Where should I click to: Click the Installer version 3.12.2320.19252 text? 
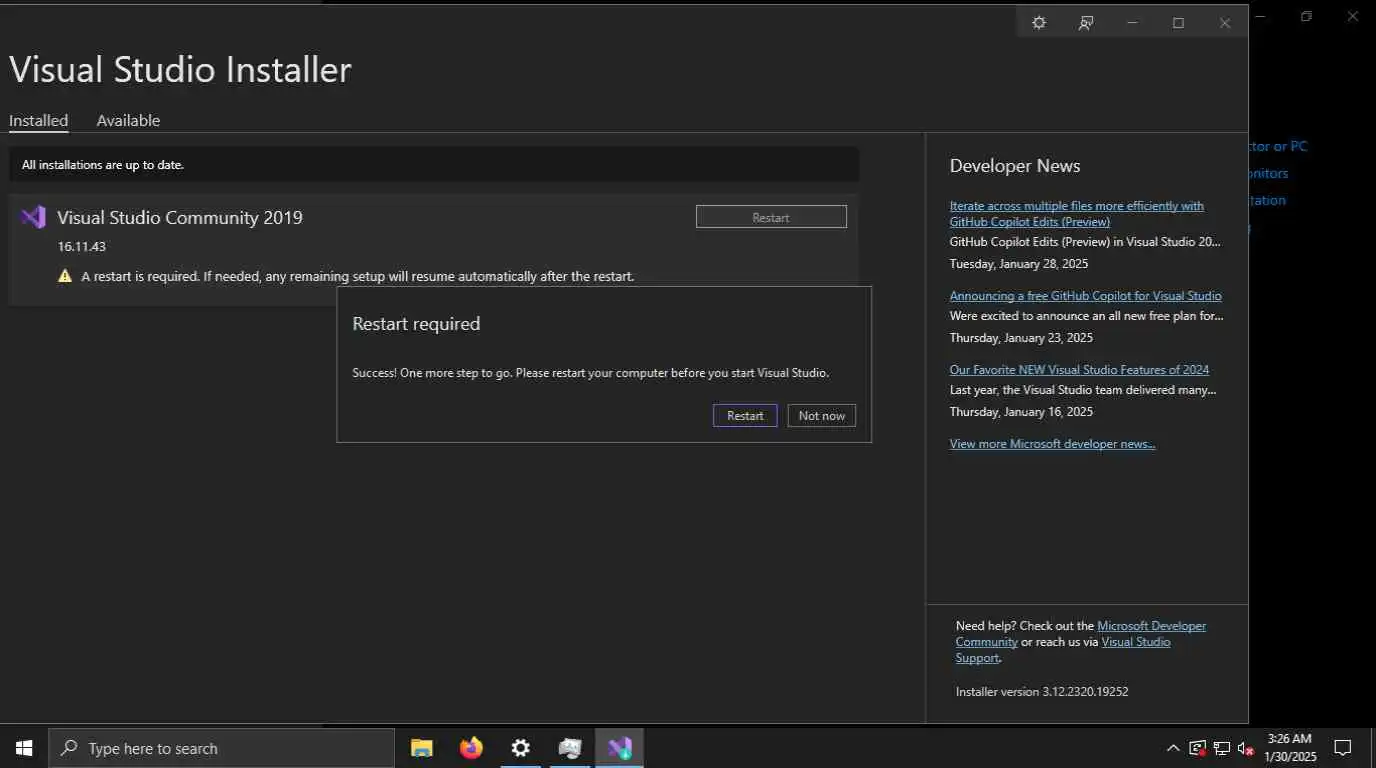tap(1042, 691)
